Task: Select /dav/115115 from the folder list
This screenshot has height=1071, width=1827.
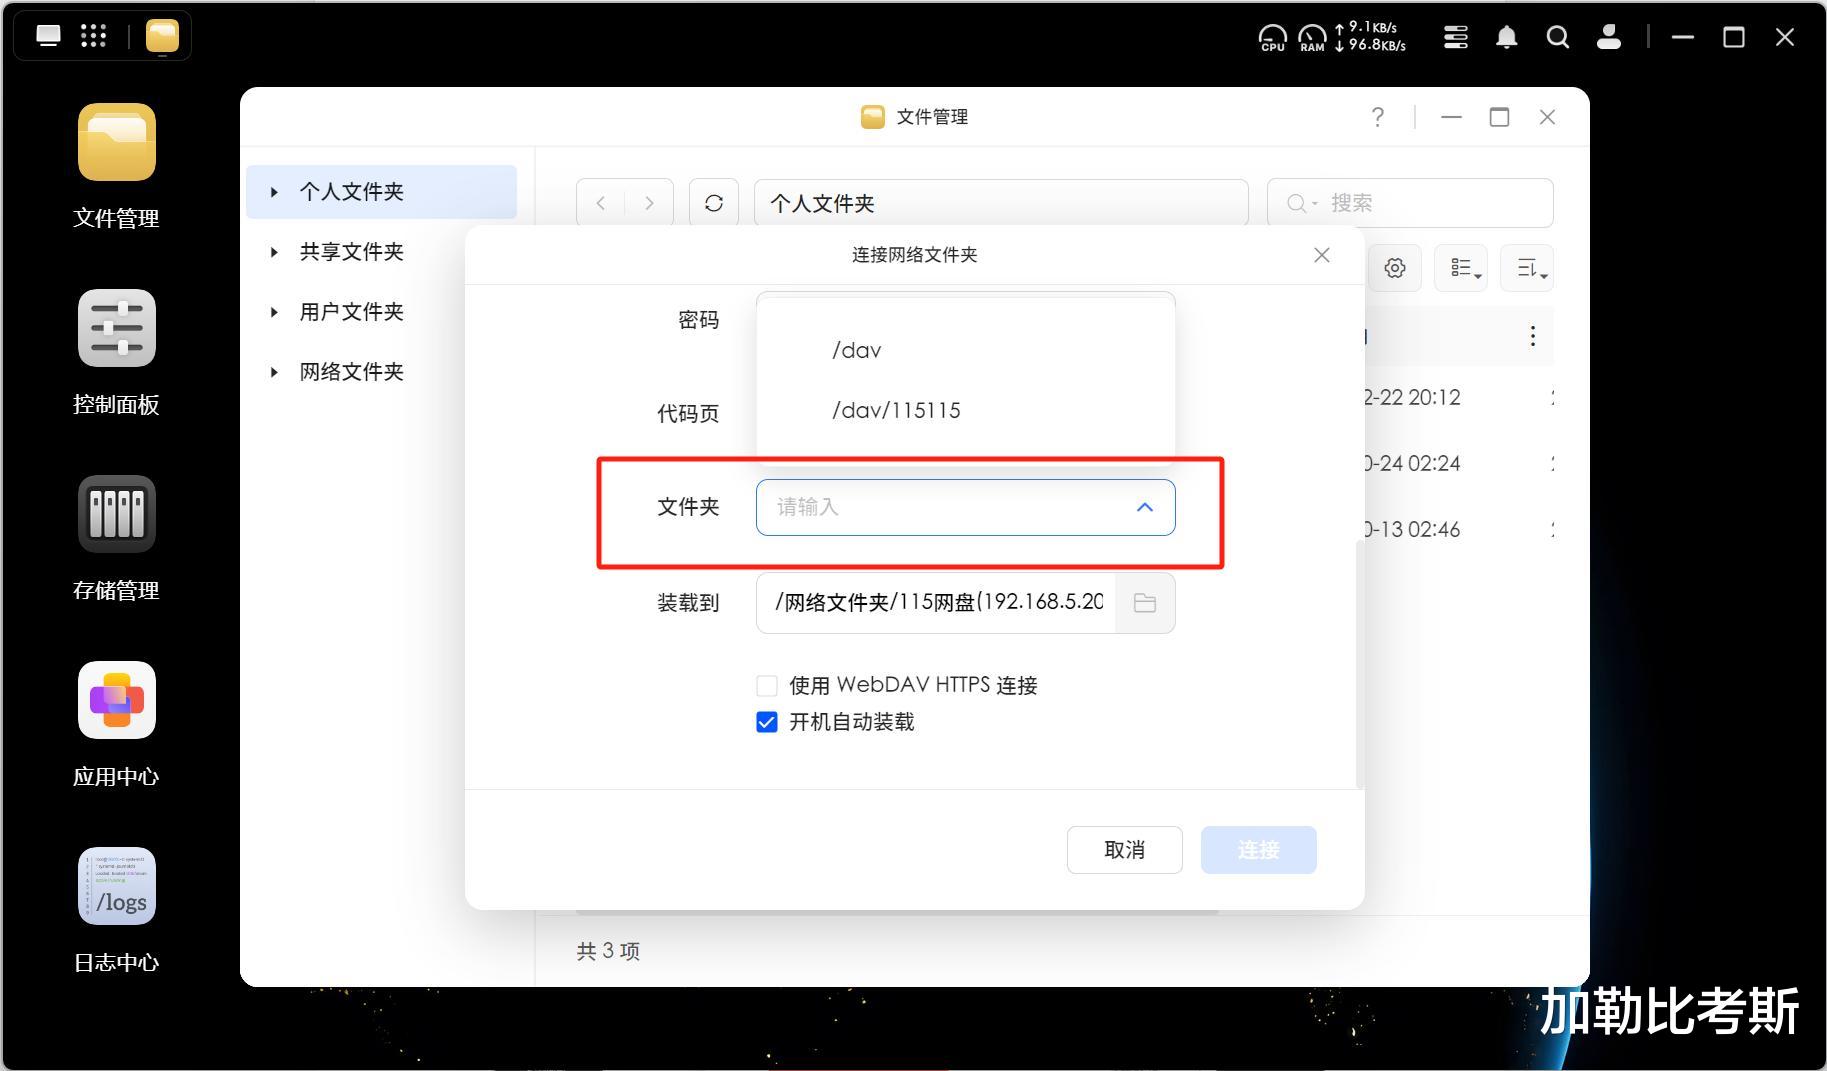Action: [x=966, y=411]
